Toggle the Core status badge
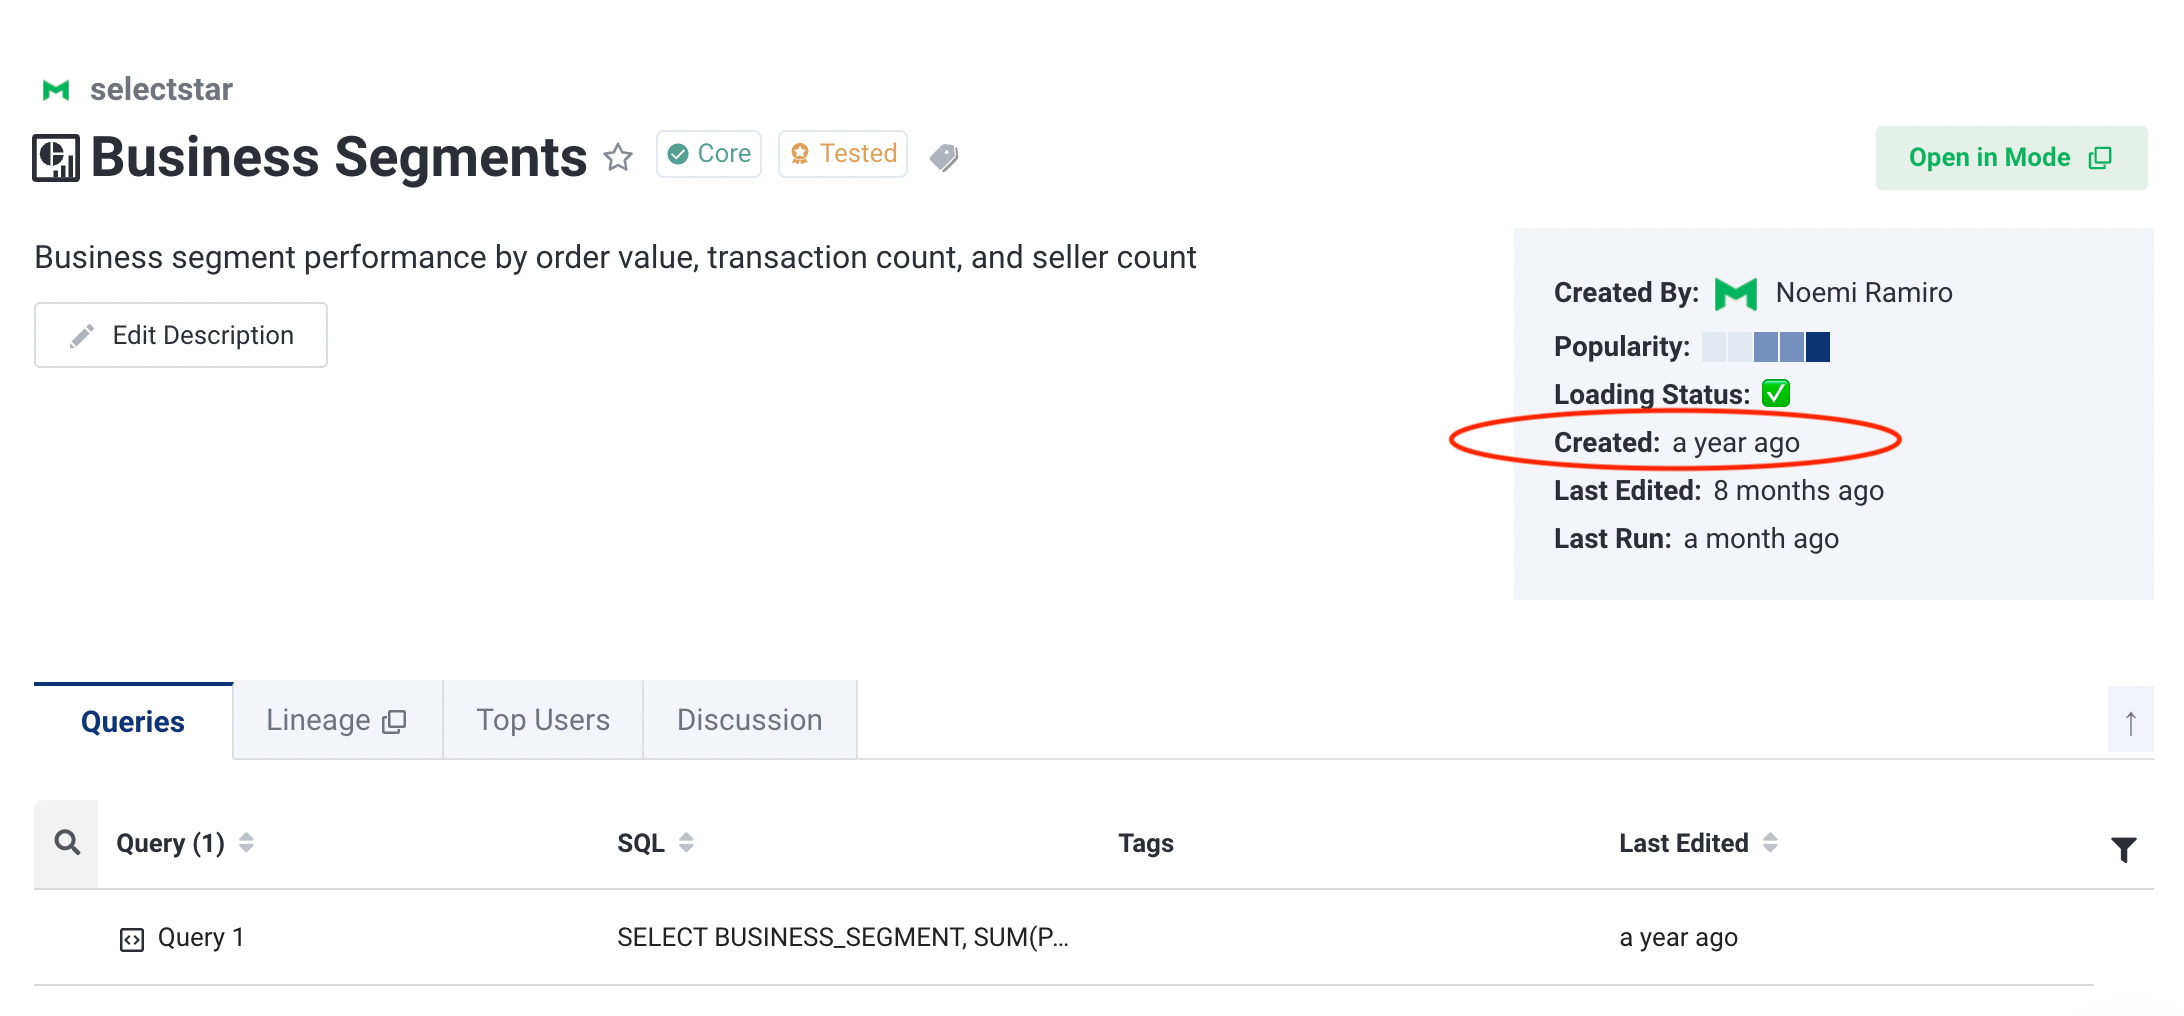Image resolution: width=2184 pixels, height=1016 pixels. (709, 154)
